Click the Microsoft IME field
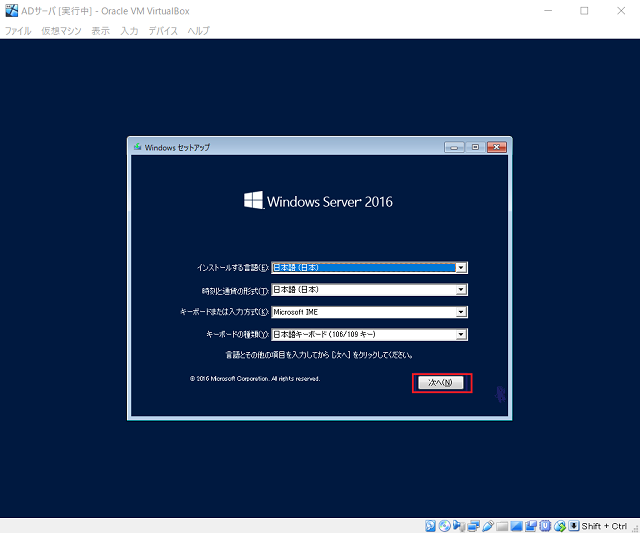 pyautogui.click(x=369, y=312)
